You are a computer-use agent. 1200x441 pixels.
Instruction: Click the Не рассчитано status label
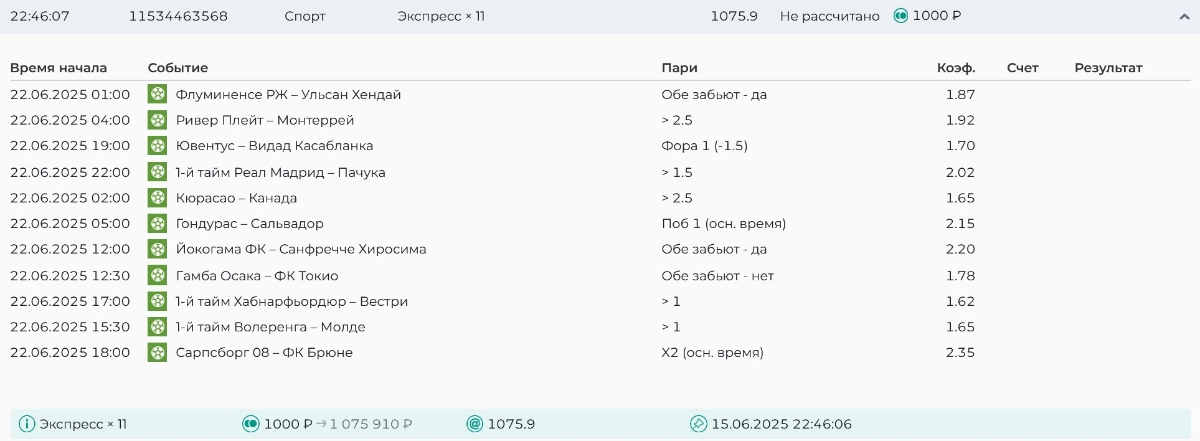[829, 16]
